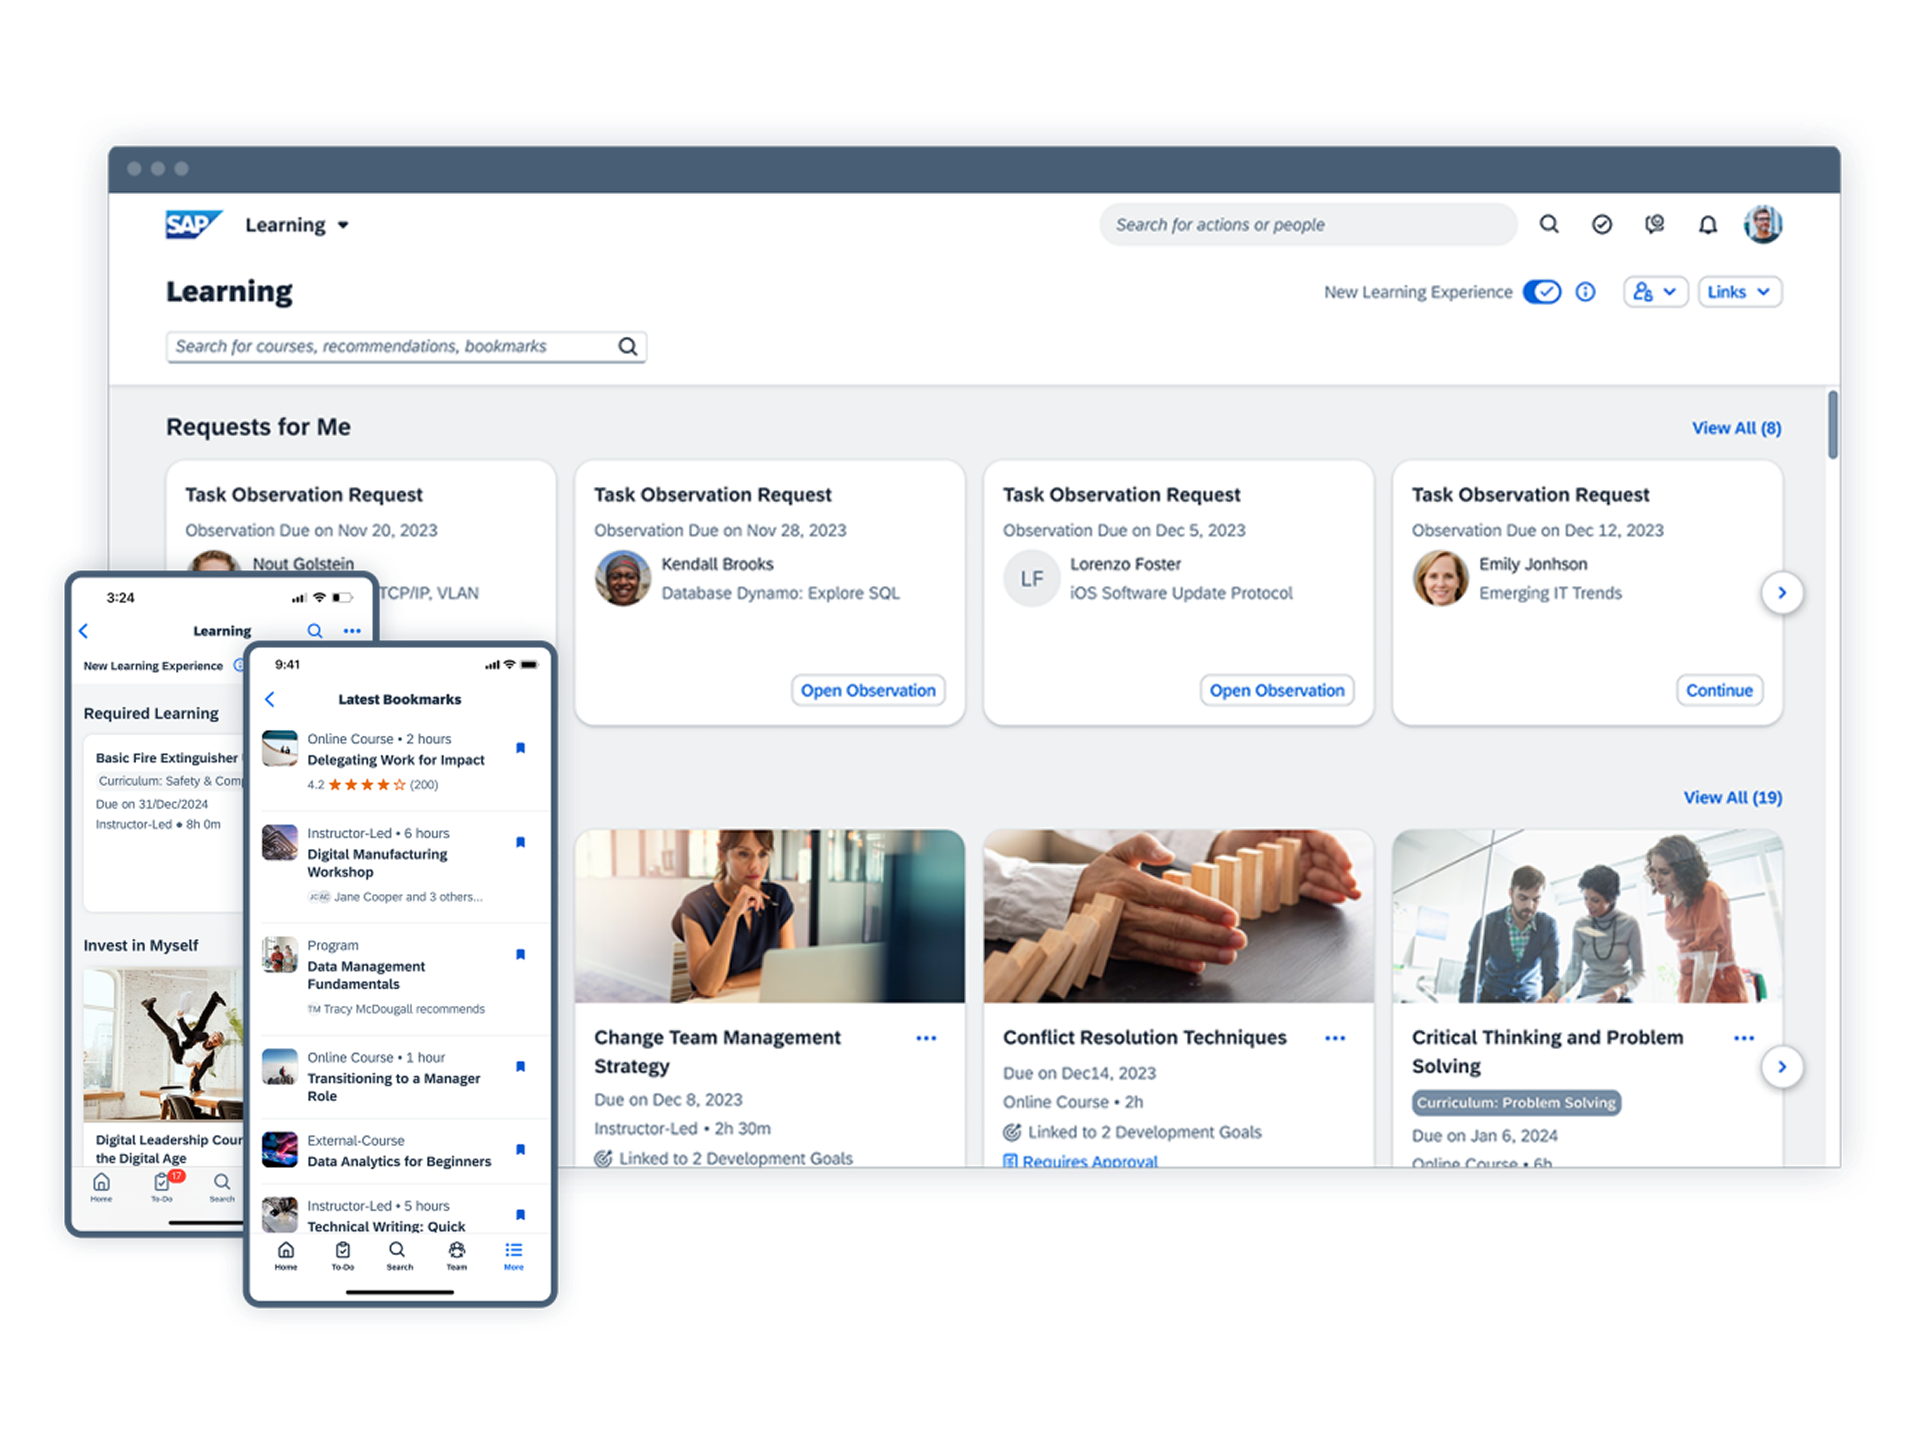Click search magnifier in courses search field
Screen dimensions: 1920x1440
click(627, 346)
